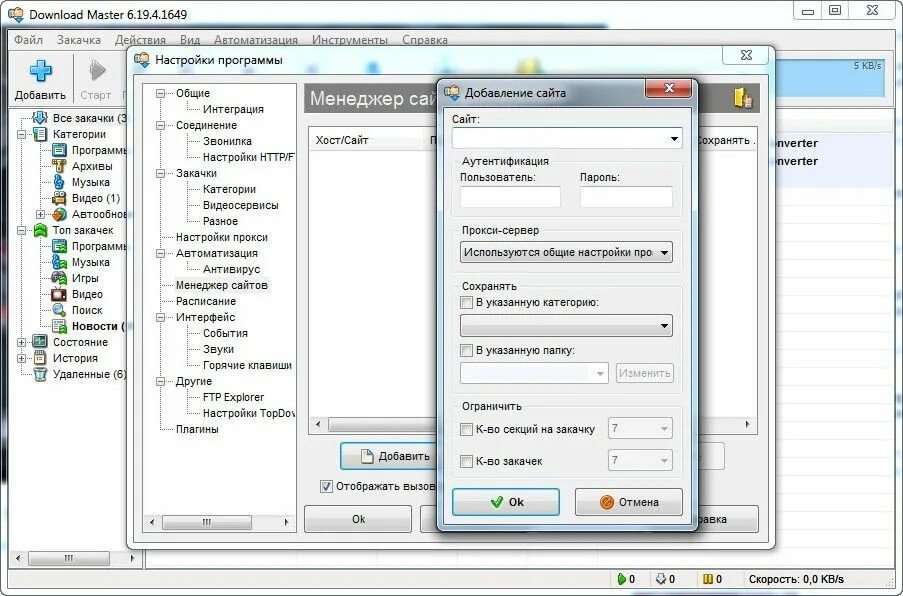Toggle К-во секций на закачку checkbox
This screenshot has width=903, height=596.
(x=466, y=429)
